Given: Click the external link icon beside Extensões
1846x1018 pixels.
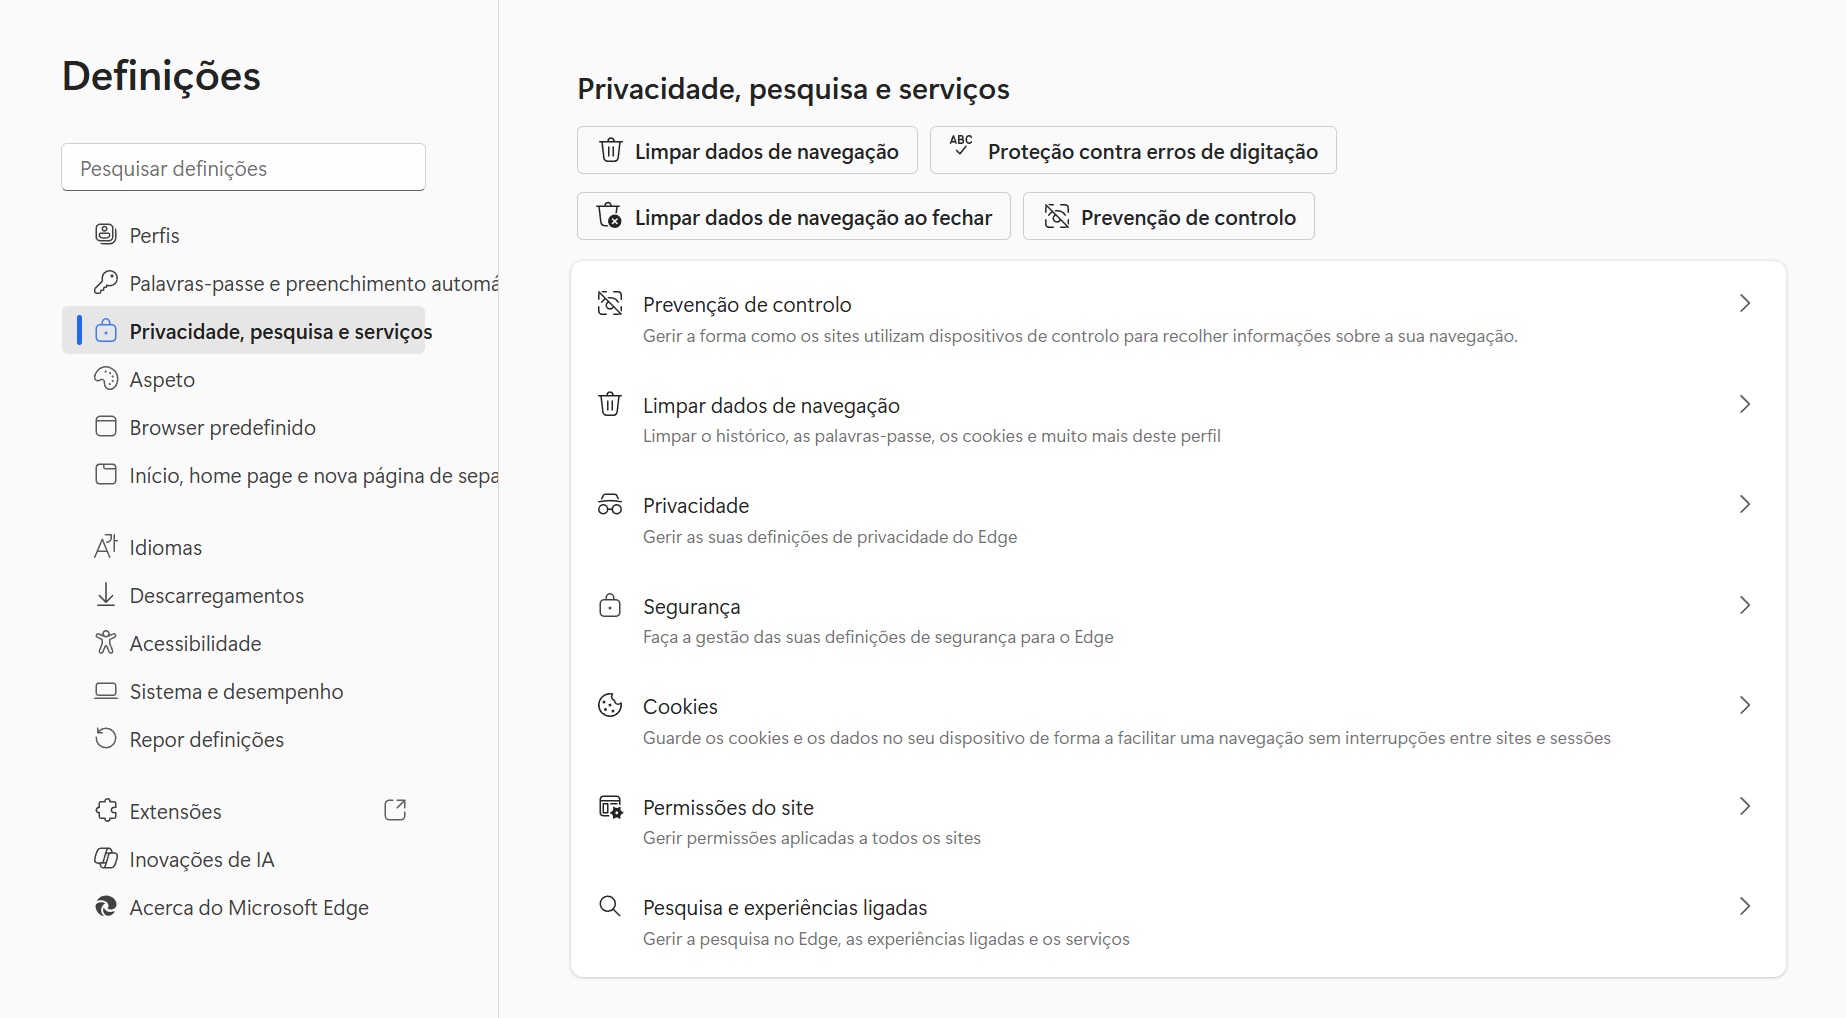Looking at the screenshot, I should coord(395,810).
